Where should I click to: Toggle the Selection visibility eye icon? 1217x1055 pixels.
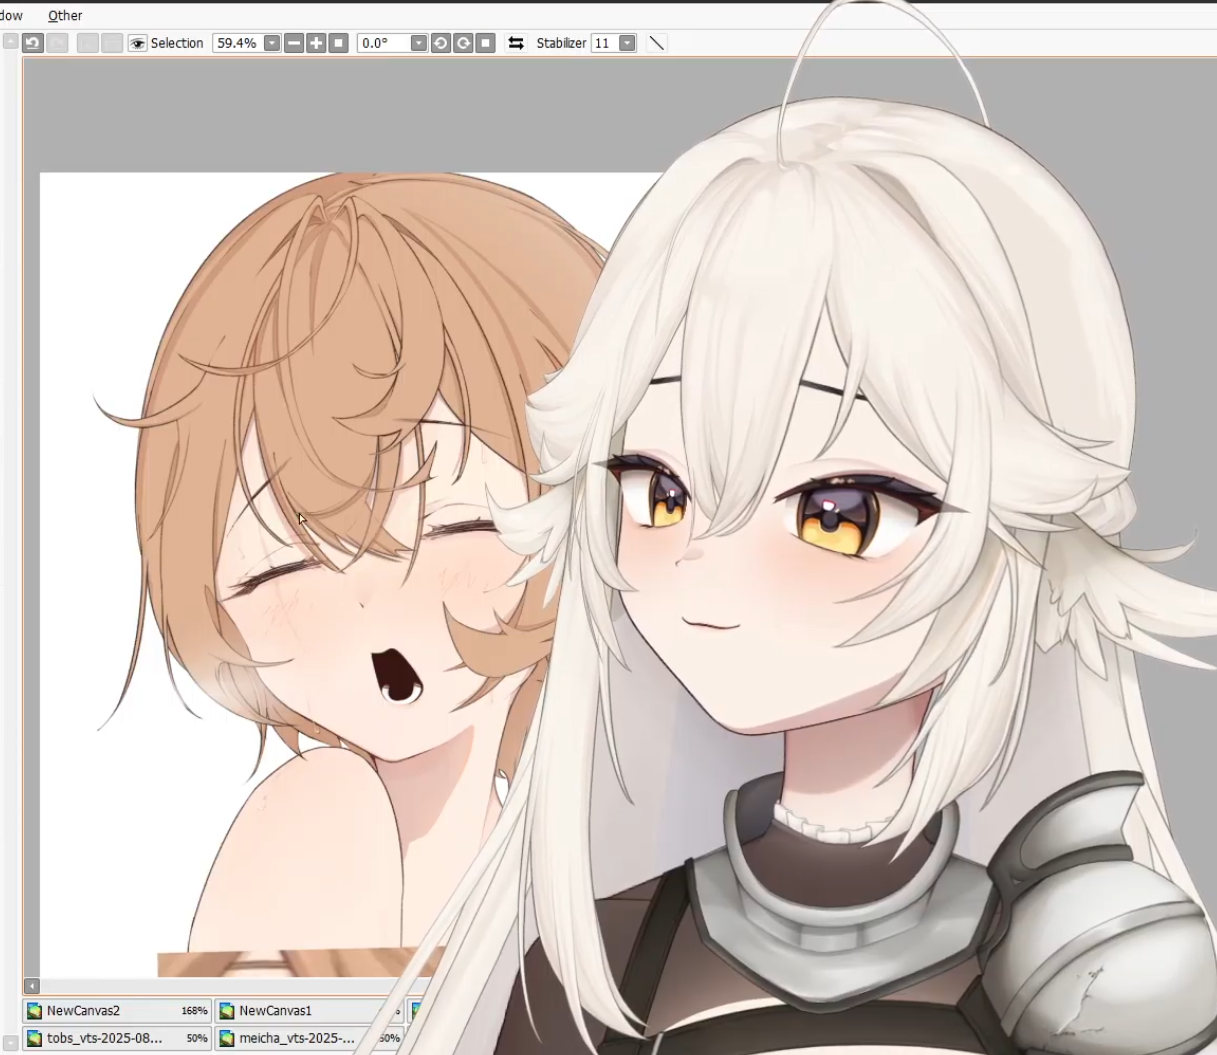pos(138,43)
